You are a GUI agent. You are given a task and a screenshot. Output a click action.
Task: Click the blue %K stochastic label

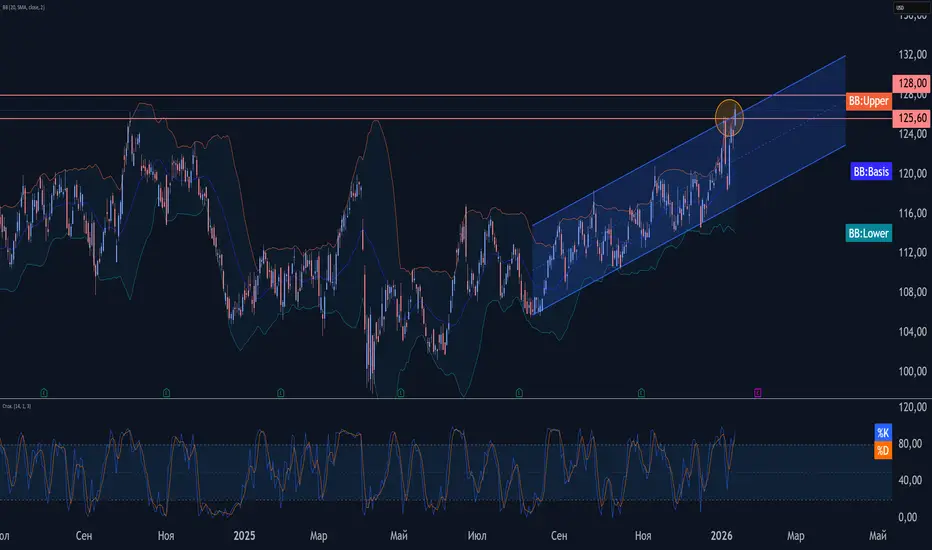[x=883, y=432]
